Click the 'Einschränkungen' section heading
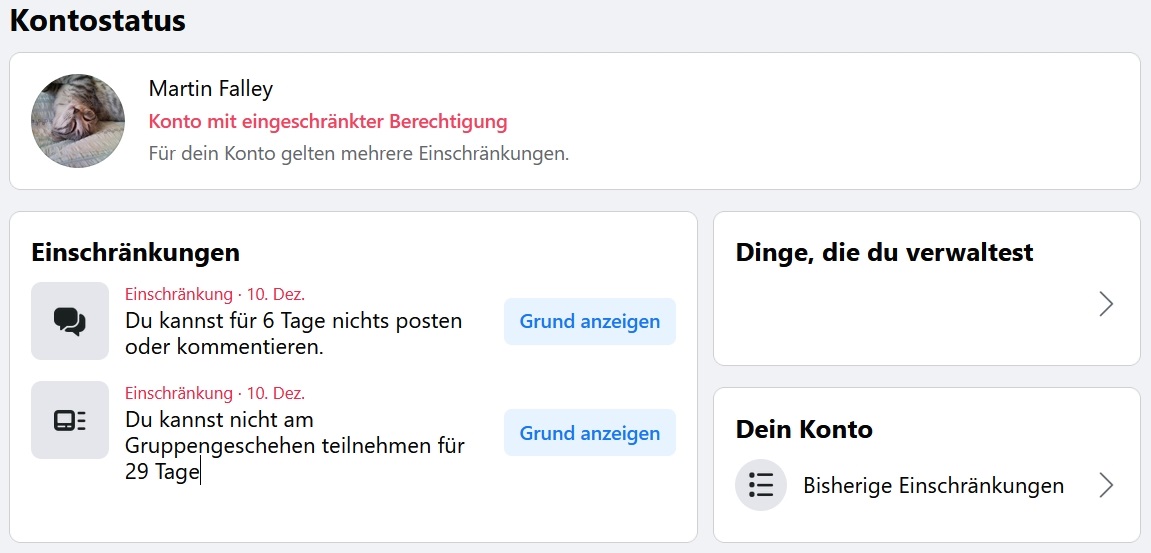1151x553 pixels. click(x=135, y=252)
